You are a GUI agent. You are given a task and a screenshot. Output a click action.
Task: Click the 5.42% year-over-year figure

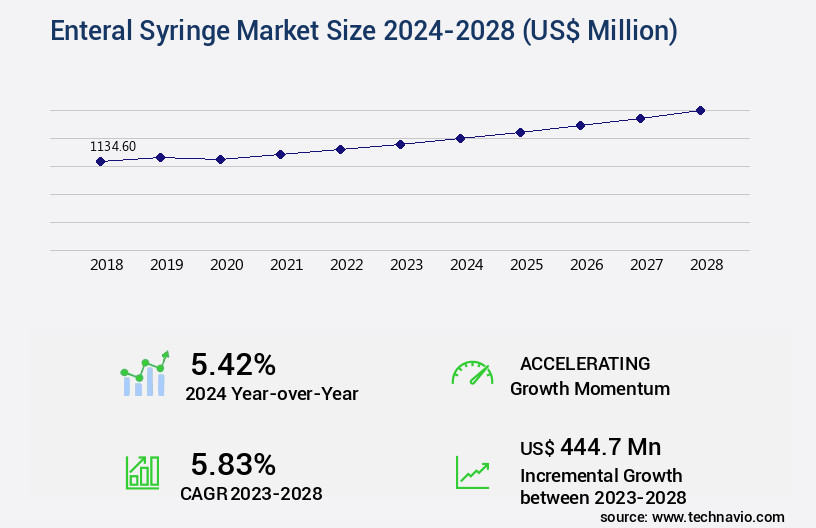point(233,364)
